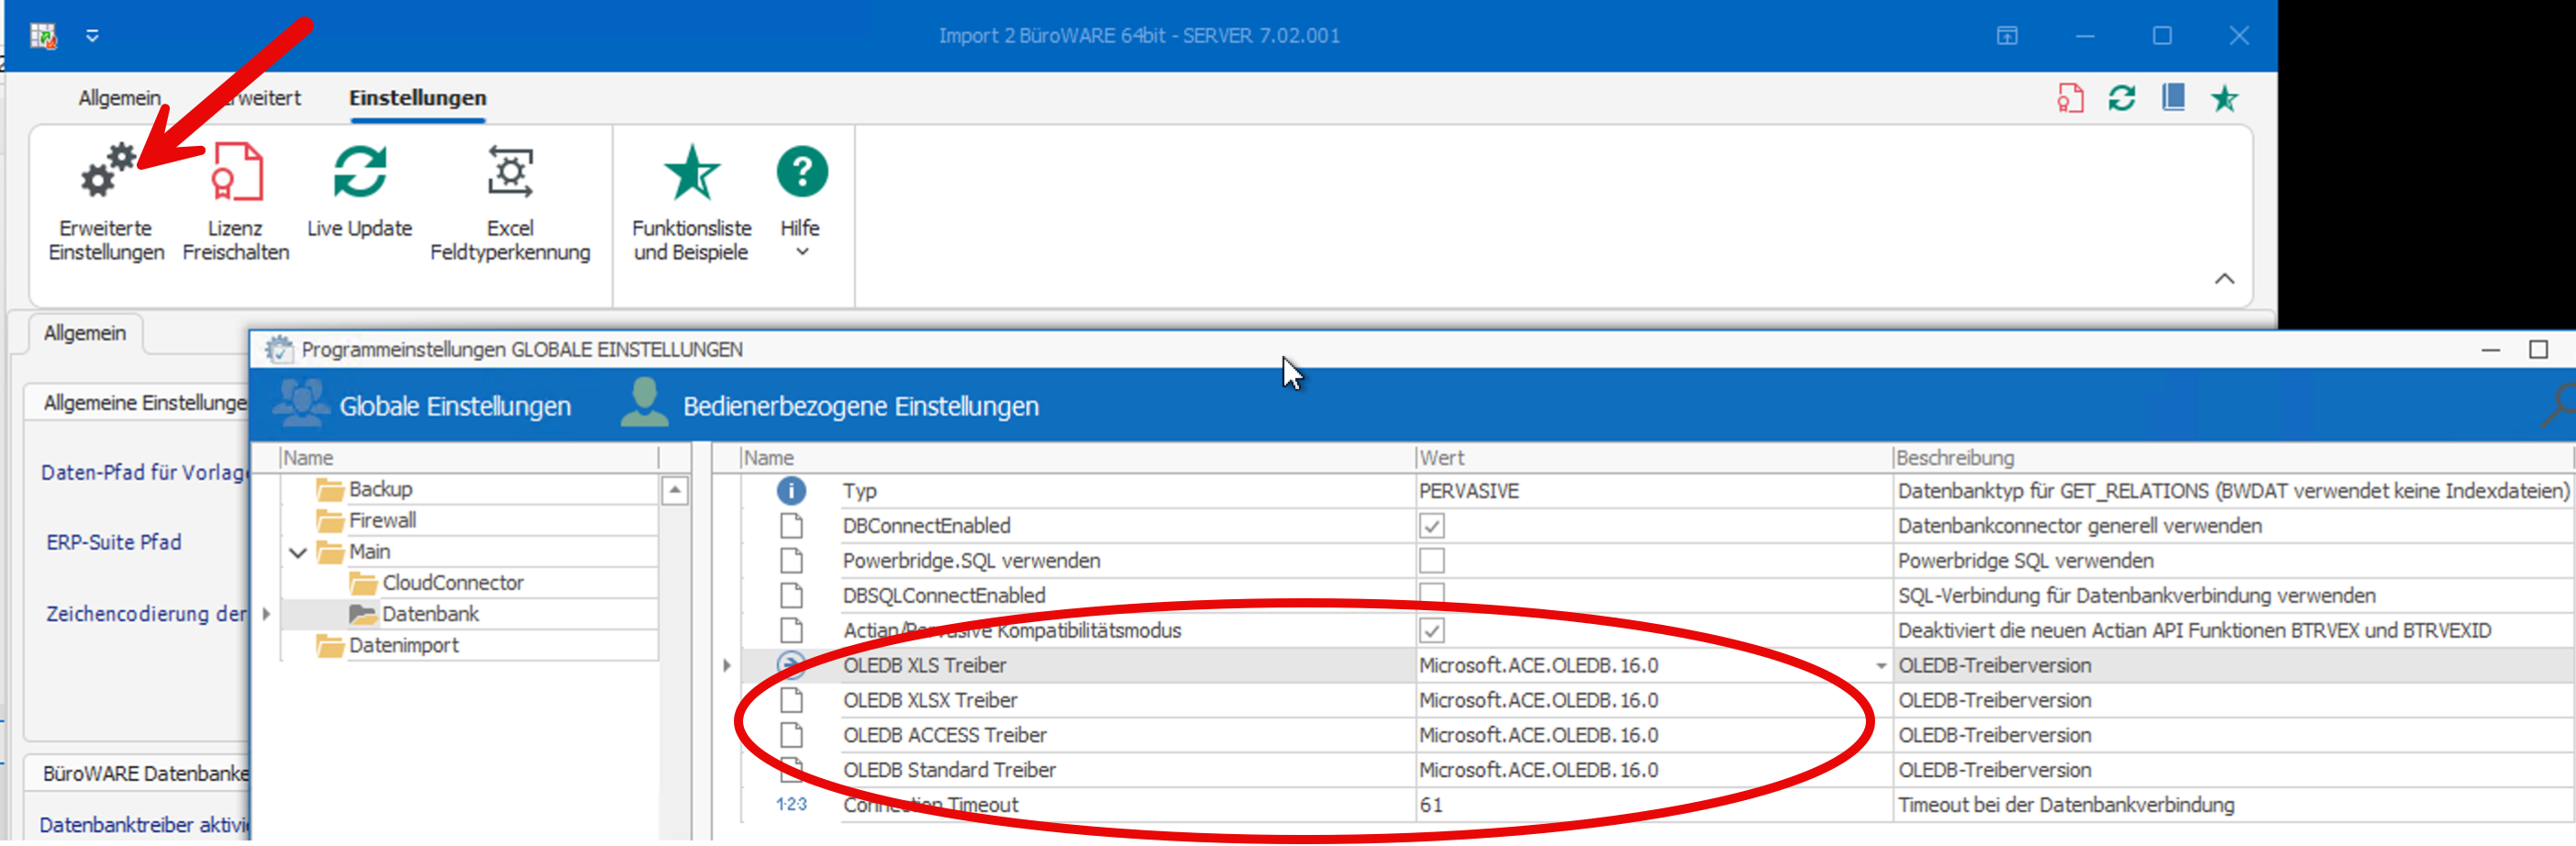This screenshot has height=846, width=2576.
Task: Click ERP-Suite Pfad link in main window
Action: pos(114,542)
